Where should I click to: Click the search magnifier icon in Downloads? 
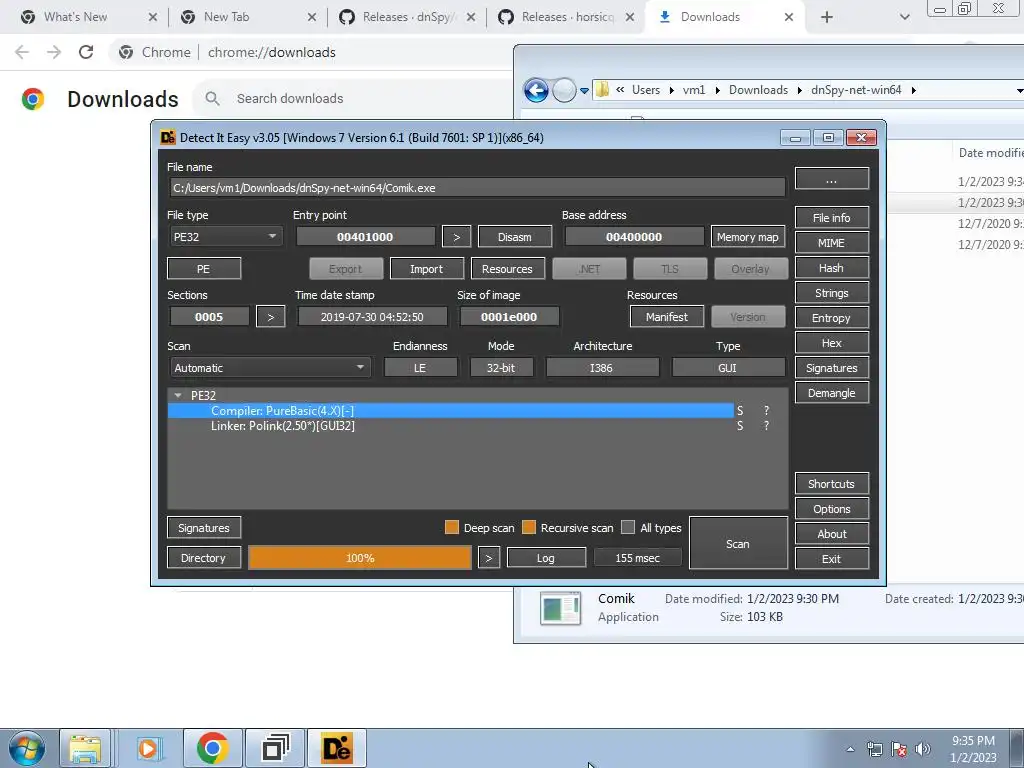click(x=212, y=99)
